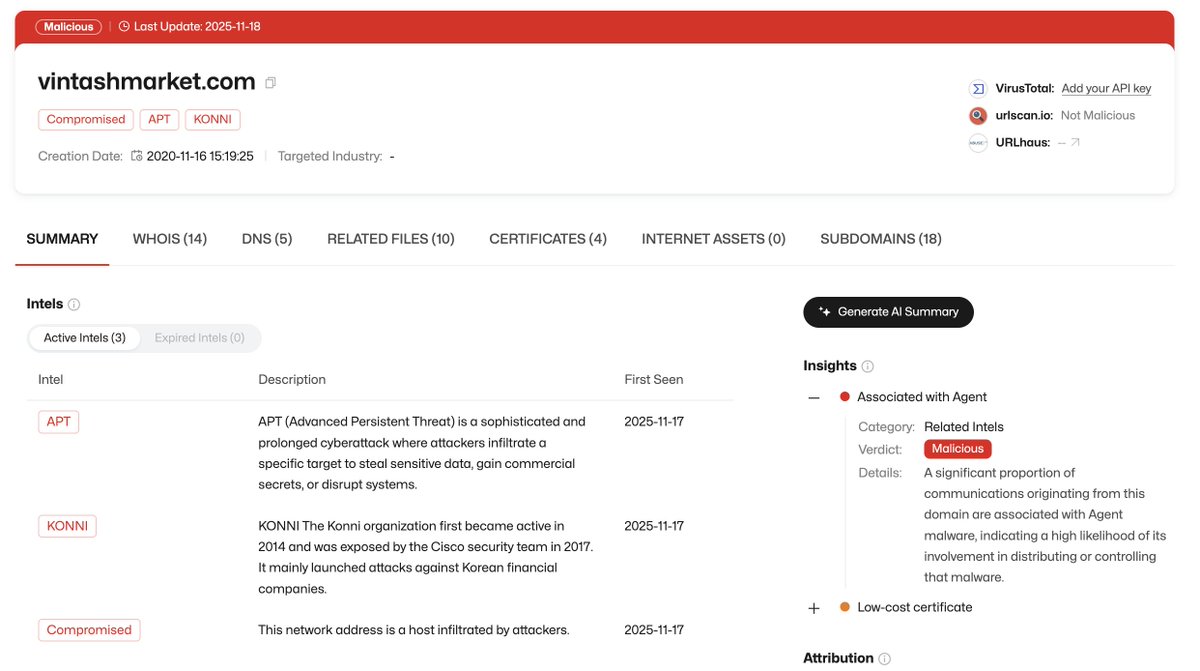Click Associated with Agent details paragraph

1045,525
